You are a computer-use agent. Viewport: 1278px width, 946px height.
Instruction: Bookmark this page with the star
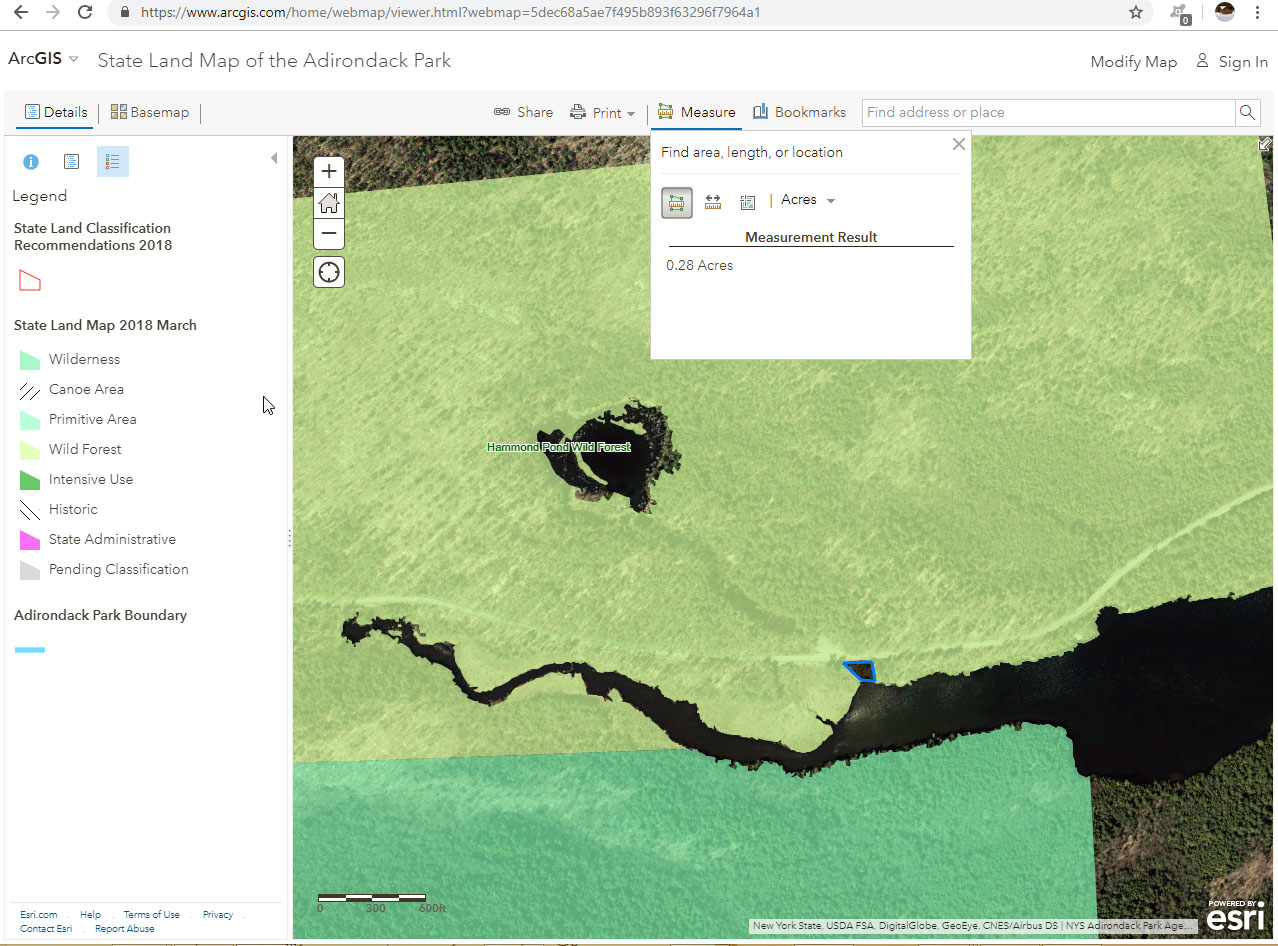point(1136,13)
